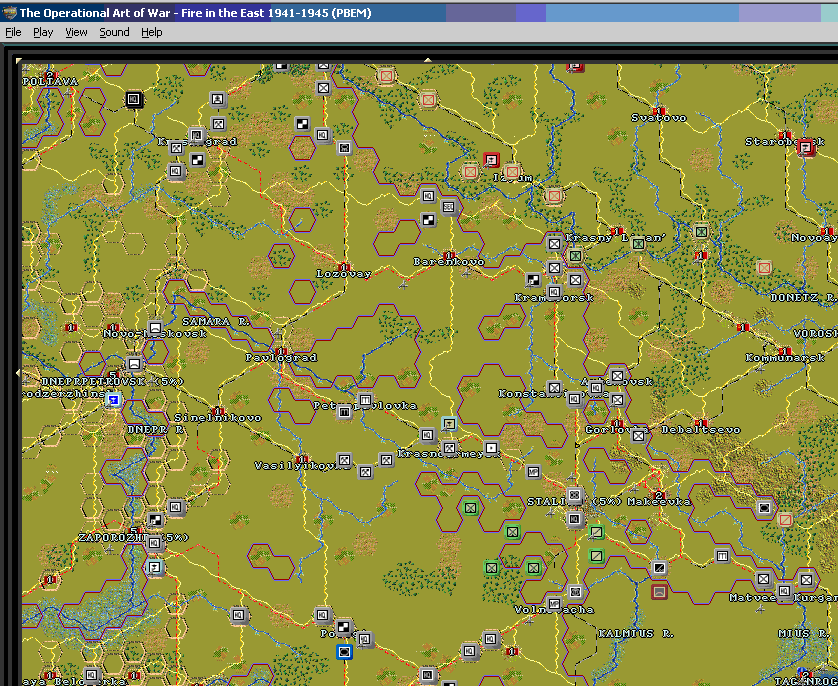Select the green infantry unit west of Stalino

tap(470, 507)
